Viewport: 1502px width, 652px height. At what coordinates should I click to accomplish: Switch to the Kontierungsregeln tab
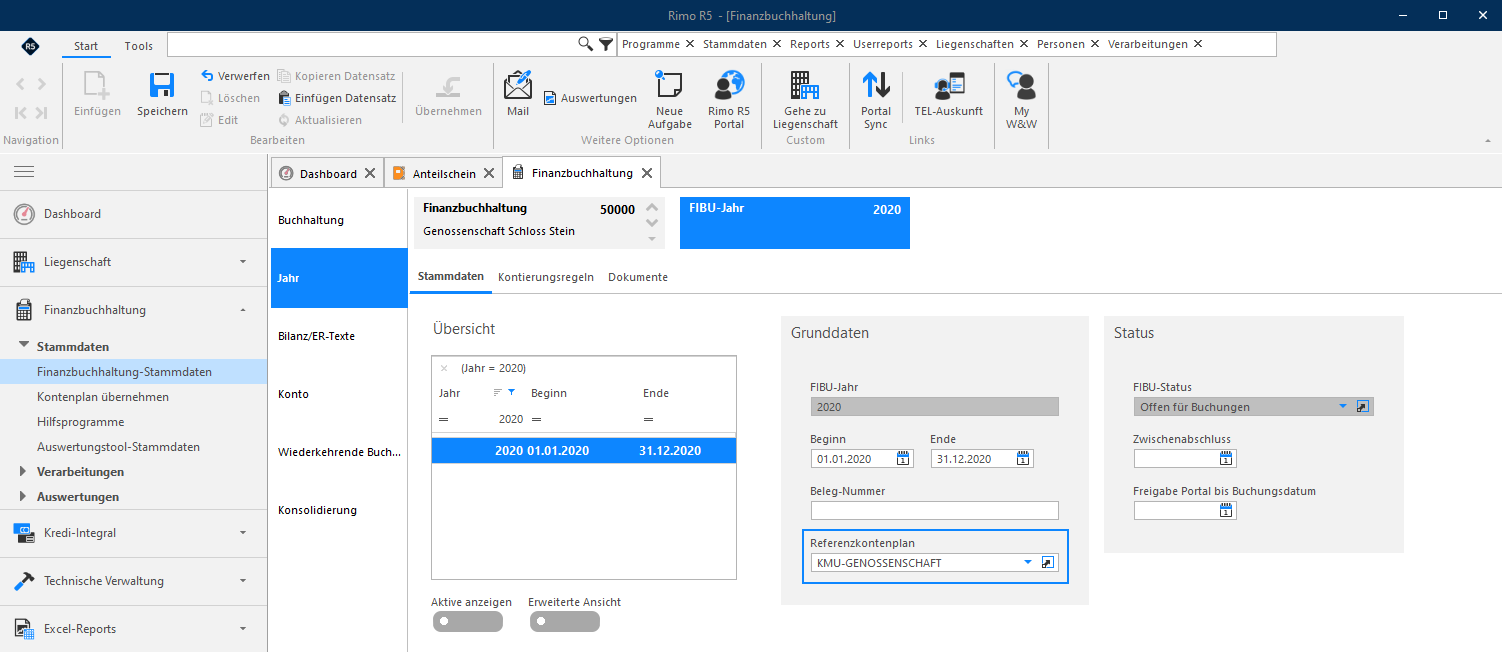point(546,277)
